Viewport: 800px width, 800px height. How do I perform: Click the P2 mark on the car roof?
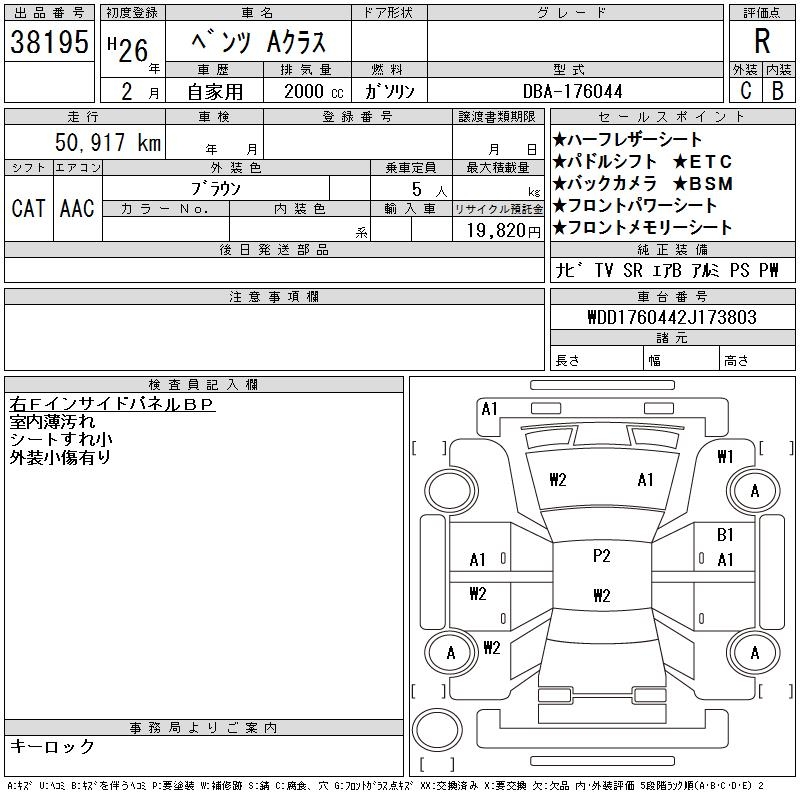point(601,556)
